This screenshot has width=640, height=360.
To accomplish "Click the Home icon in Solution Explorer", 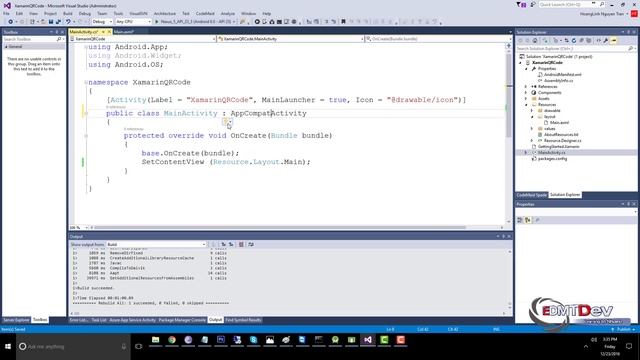I will point(535,40).
